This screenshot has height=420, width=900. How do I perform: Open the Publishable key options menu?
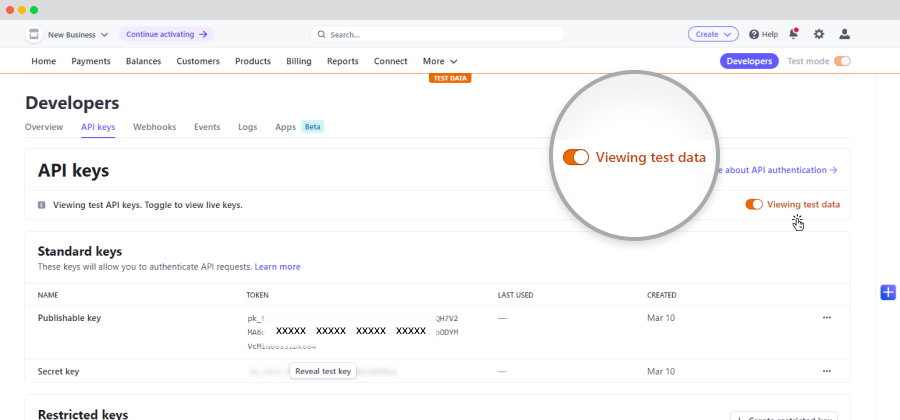827,317
